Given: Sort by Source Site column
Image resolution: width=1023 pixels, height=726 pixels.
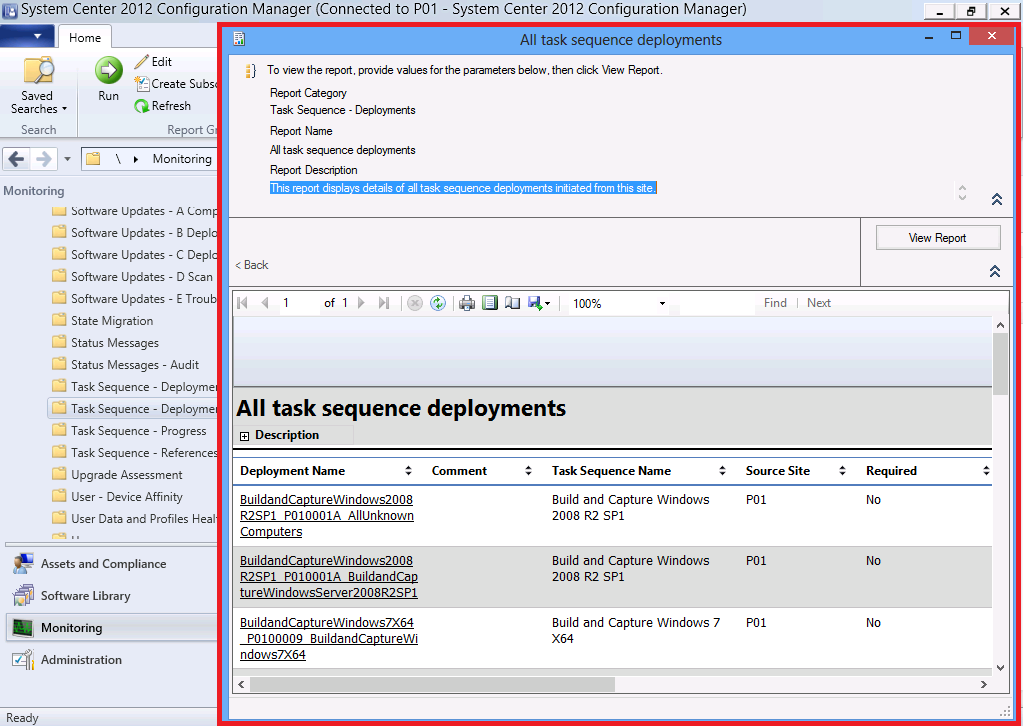Looking at the screenshot, I should coord(842,471).
